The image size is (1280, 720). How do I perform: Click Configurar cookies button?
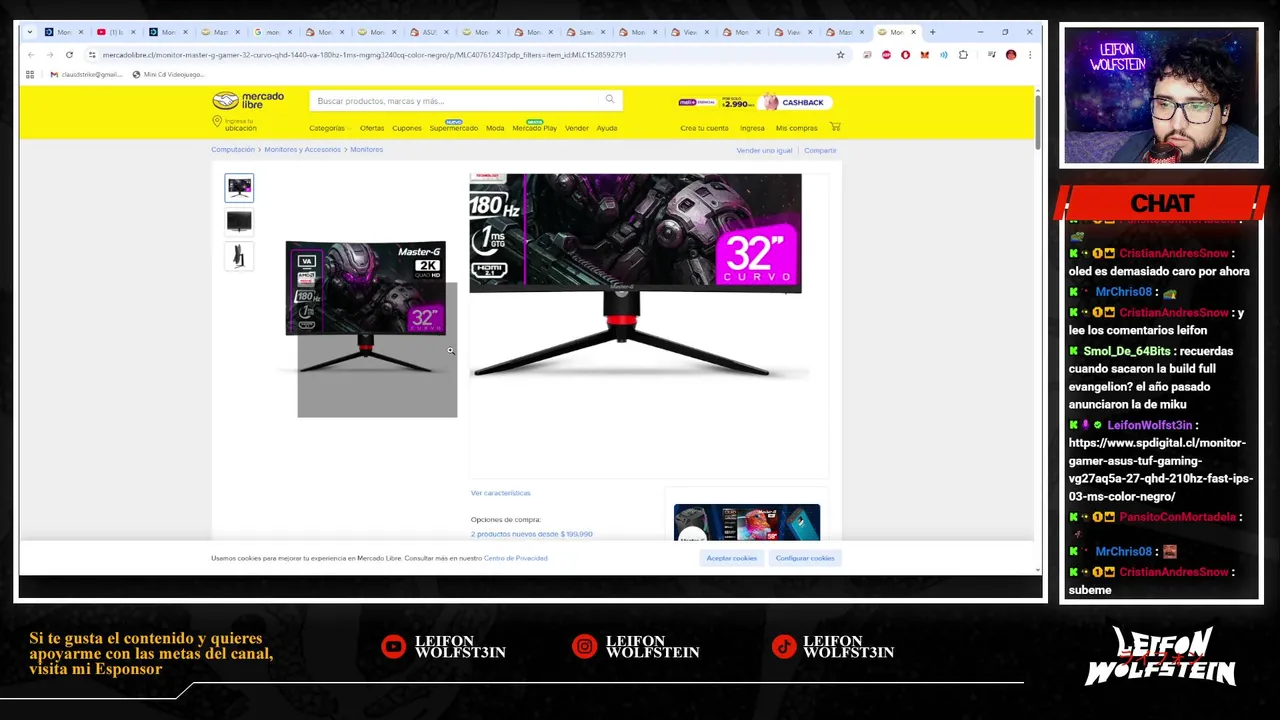tap(805, 558)
